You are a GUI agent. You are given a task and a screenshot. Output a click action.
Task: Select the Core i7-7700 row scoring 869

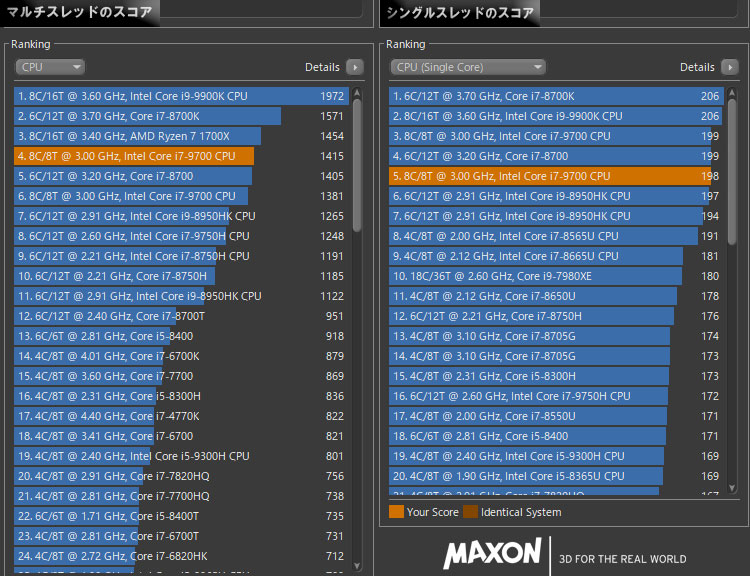point(181,377)
